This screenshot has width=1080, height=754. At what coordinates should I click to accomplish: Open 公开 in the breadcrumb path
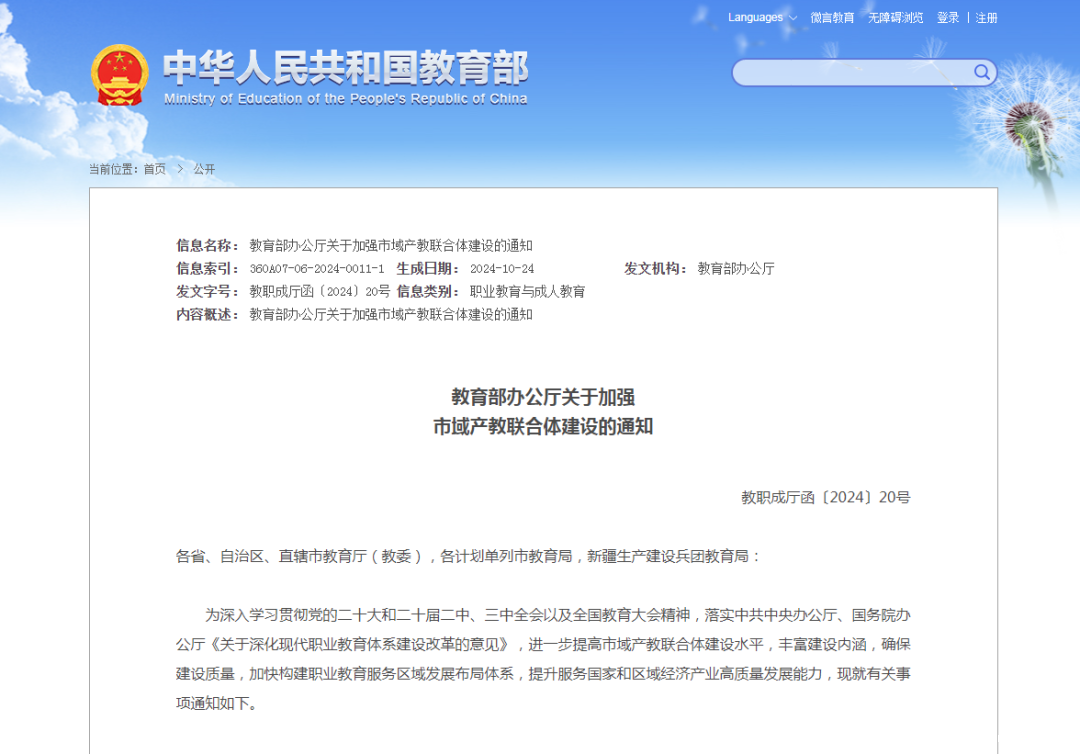pos(204,169)
